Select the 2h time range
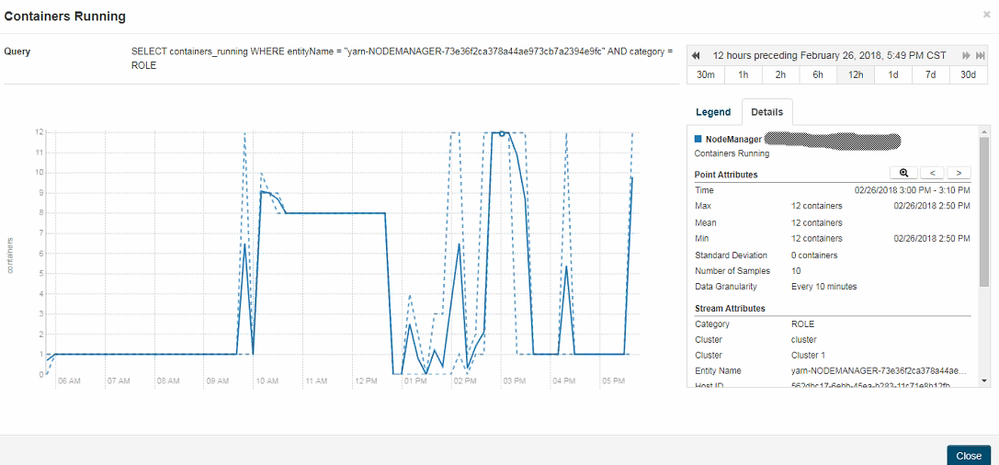The image size is (999, 465). coord(780,75)
